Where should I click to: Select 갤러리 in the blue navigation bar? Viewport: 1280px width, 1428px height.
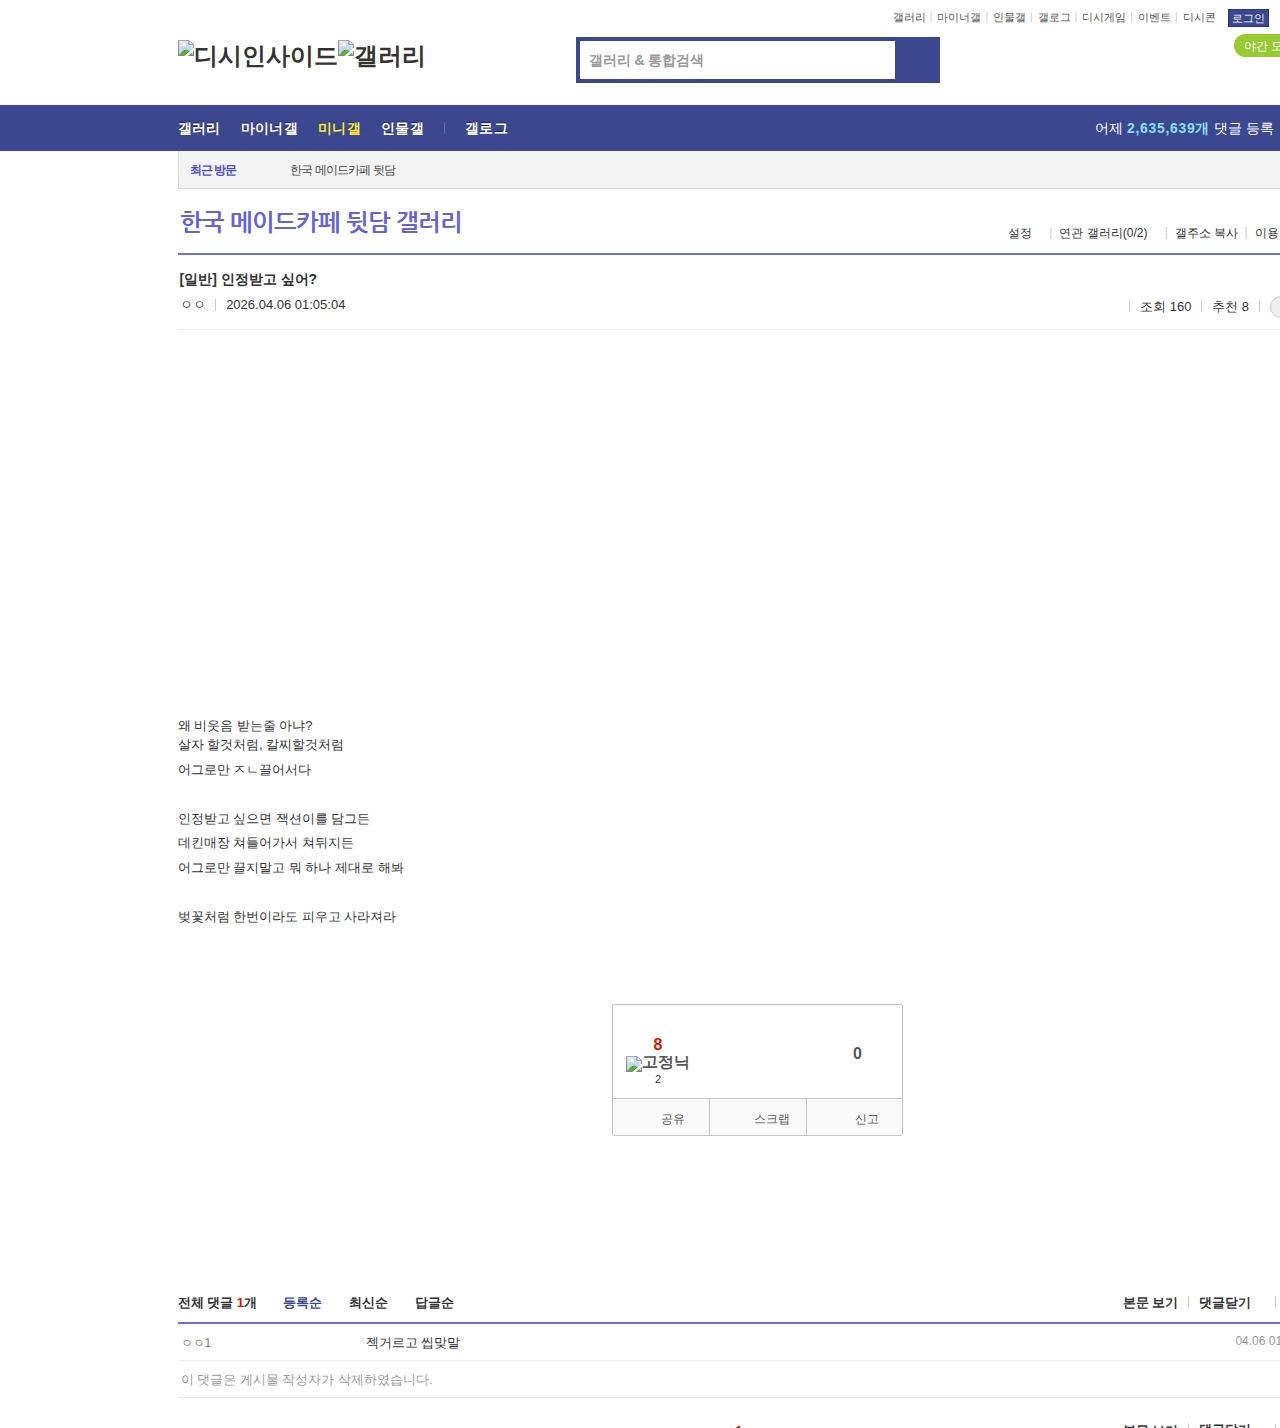coord(199,129)
